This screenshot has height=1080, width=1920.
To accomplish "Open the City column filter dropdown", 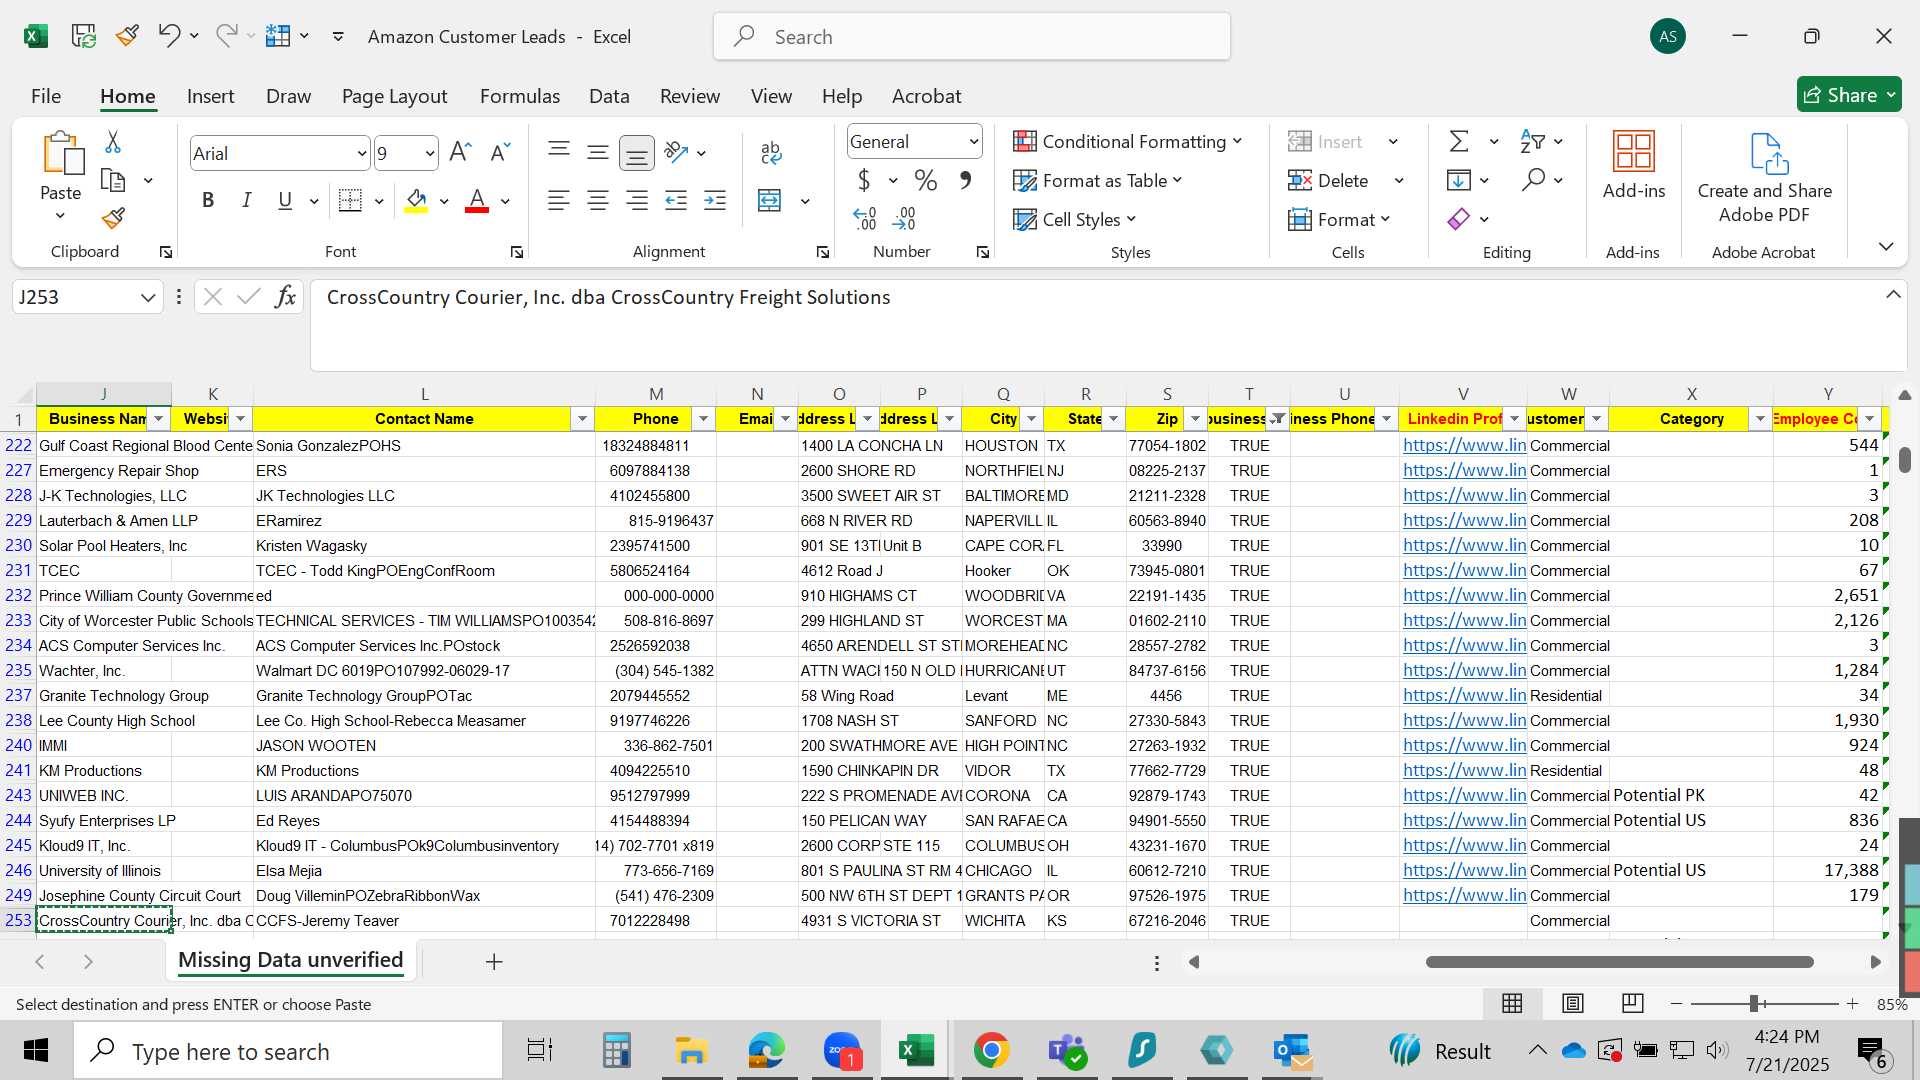I will [1031, 419].
